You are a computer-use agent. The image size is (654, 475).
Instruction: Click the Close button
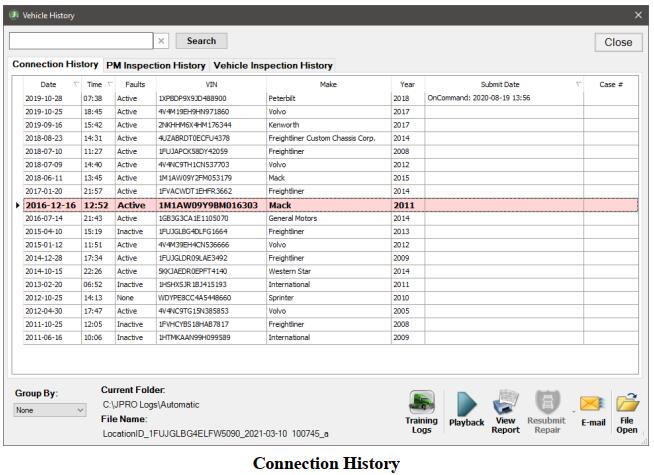[618, 42]
